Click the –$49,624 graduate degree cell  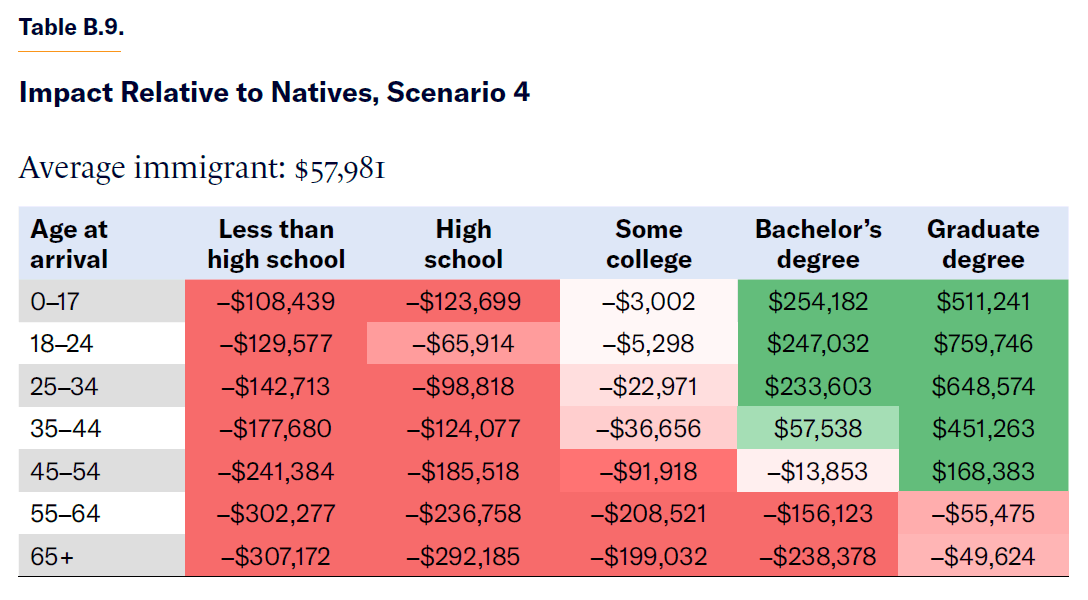[983, 556]
